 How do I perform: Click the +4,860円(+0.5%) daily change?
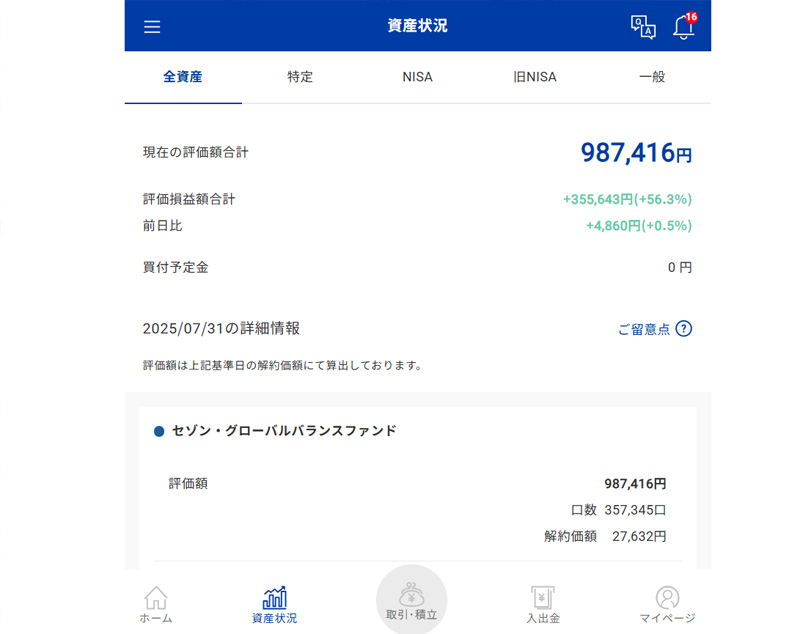[x=639, y=226]
